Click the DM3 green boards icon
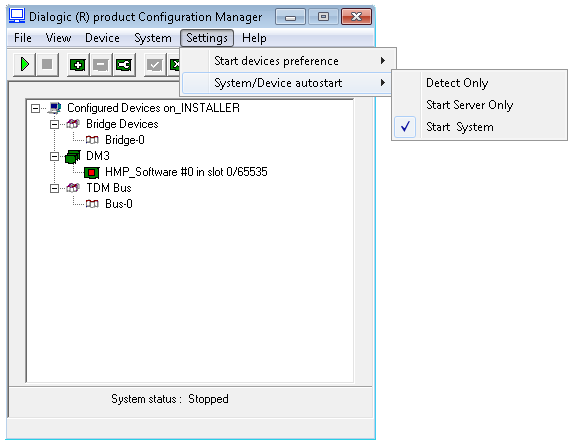The width and height of the screenshot is (571, 442). (73, 157)
